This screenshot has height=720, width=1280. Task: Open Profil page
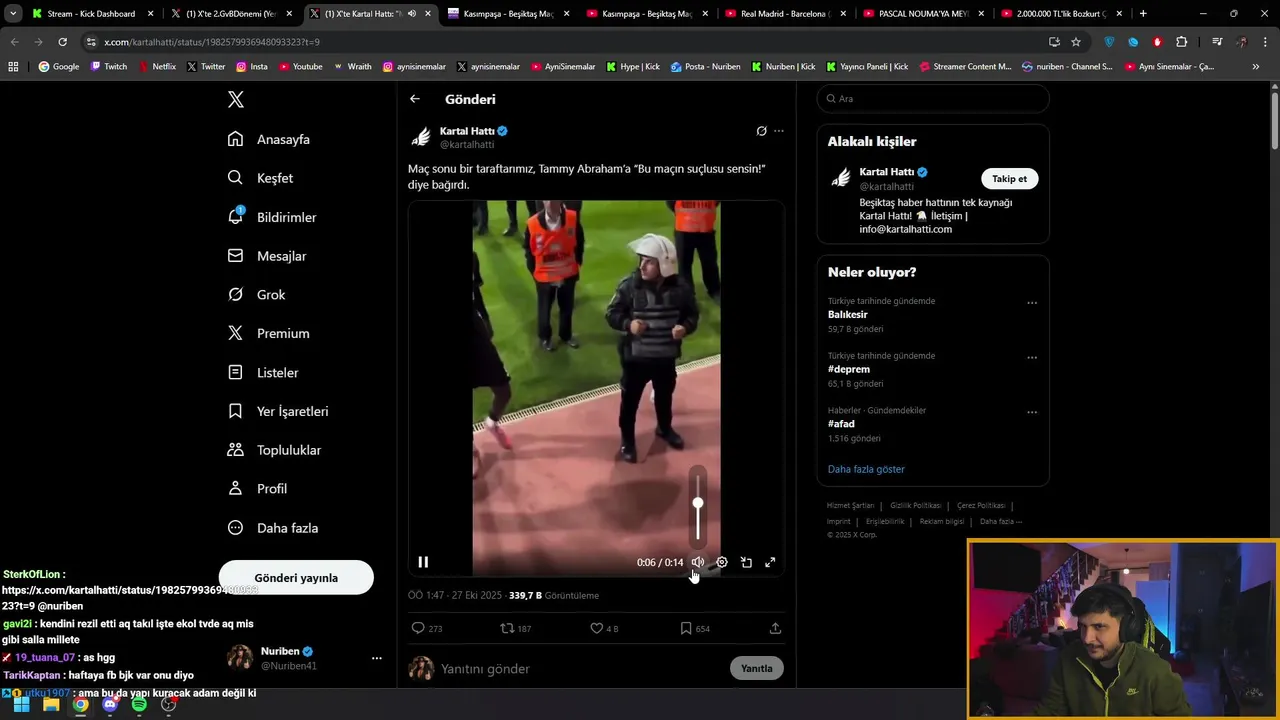coord(257,489)
